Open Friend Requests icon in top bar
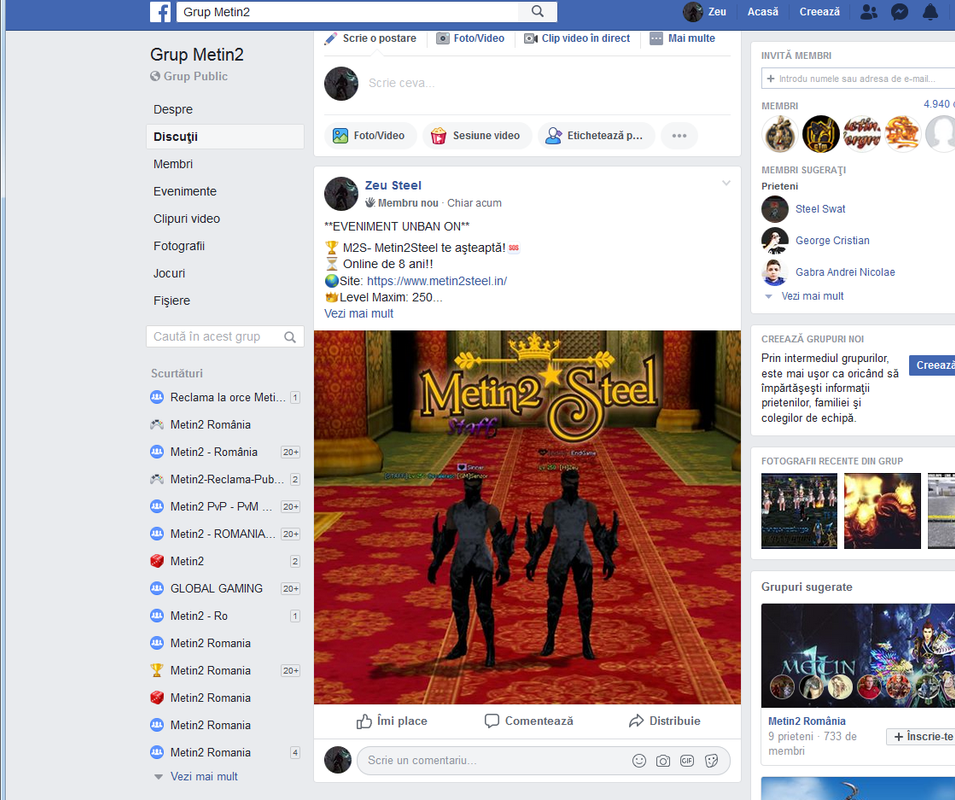955x800 pixels. pyautogui.click(x=869, y=12)
